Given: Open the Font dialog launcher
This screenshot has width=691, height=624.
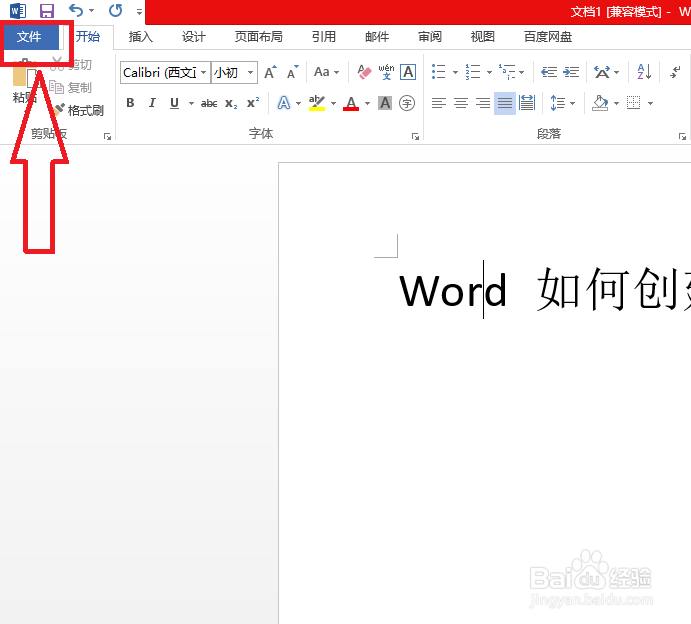Looking at the screenshot, I should (x=415, y=137).
